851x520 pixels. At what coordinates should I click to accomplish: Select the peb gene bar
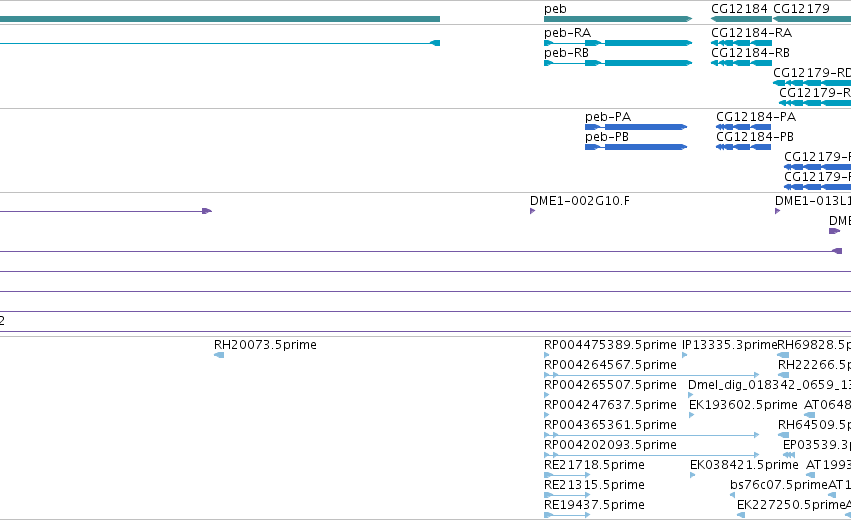618,19
